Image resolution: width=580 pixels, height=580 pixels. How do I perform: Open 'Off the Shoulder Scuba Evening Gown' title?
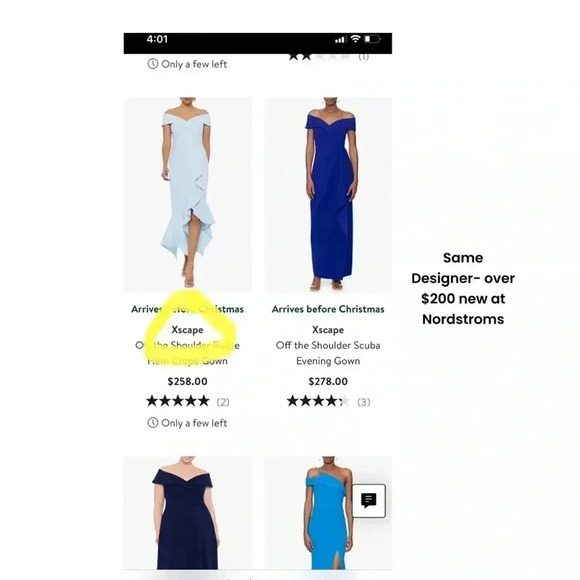(328, 353)
